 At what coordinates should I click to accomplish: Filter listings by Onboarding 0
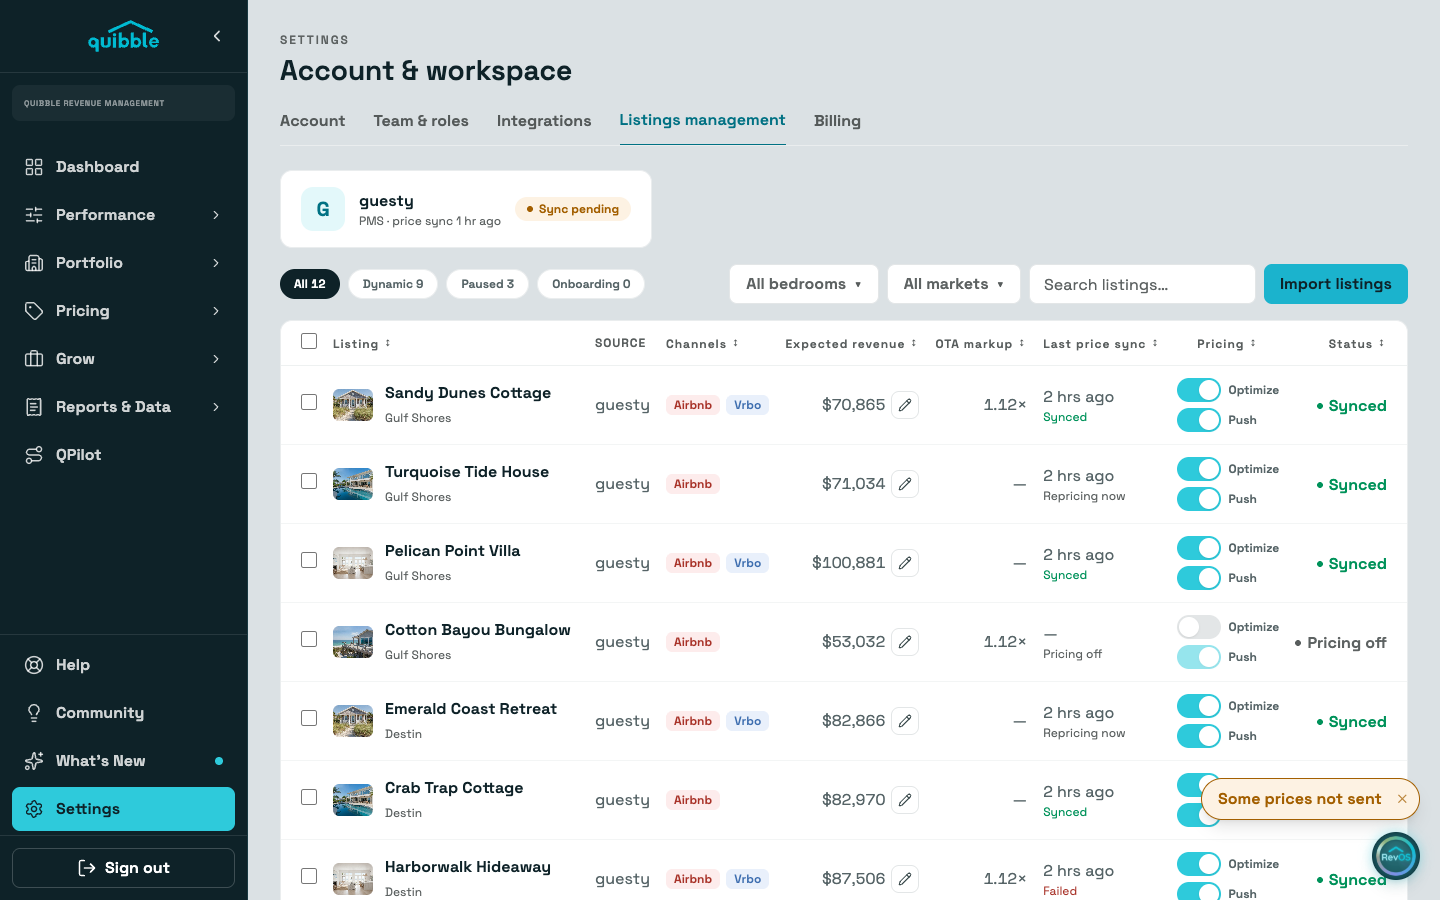(x=591, y=284)
